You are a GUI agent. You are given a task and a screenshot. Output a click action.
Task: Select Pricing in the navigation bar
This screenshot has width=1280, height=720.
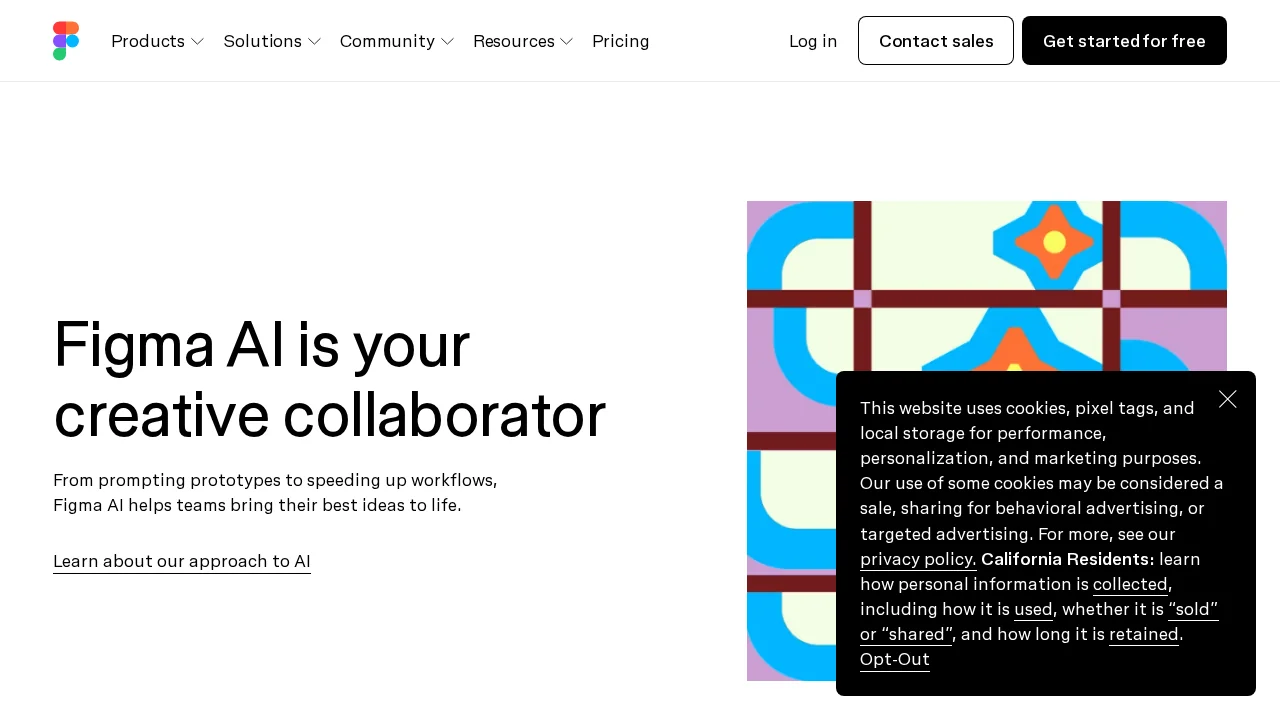[621, 41]
